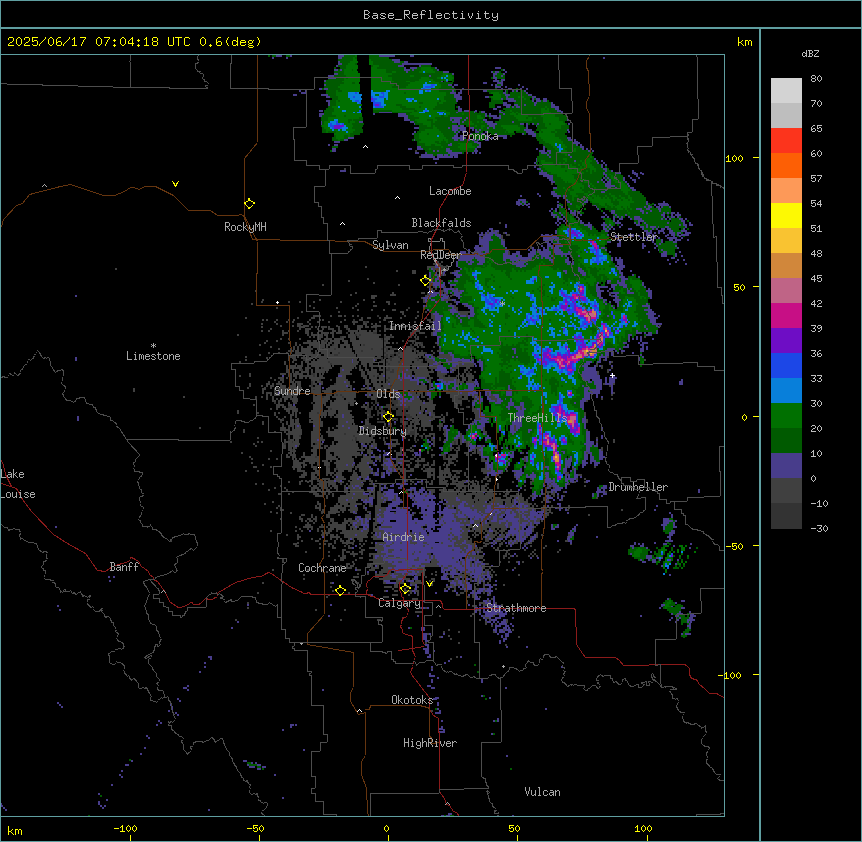Click the 2025/06/17 07:04:18 UTC timestamp
The width and height of the screenshot is (862, 842).
click(98, 42)
